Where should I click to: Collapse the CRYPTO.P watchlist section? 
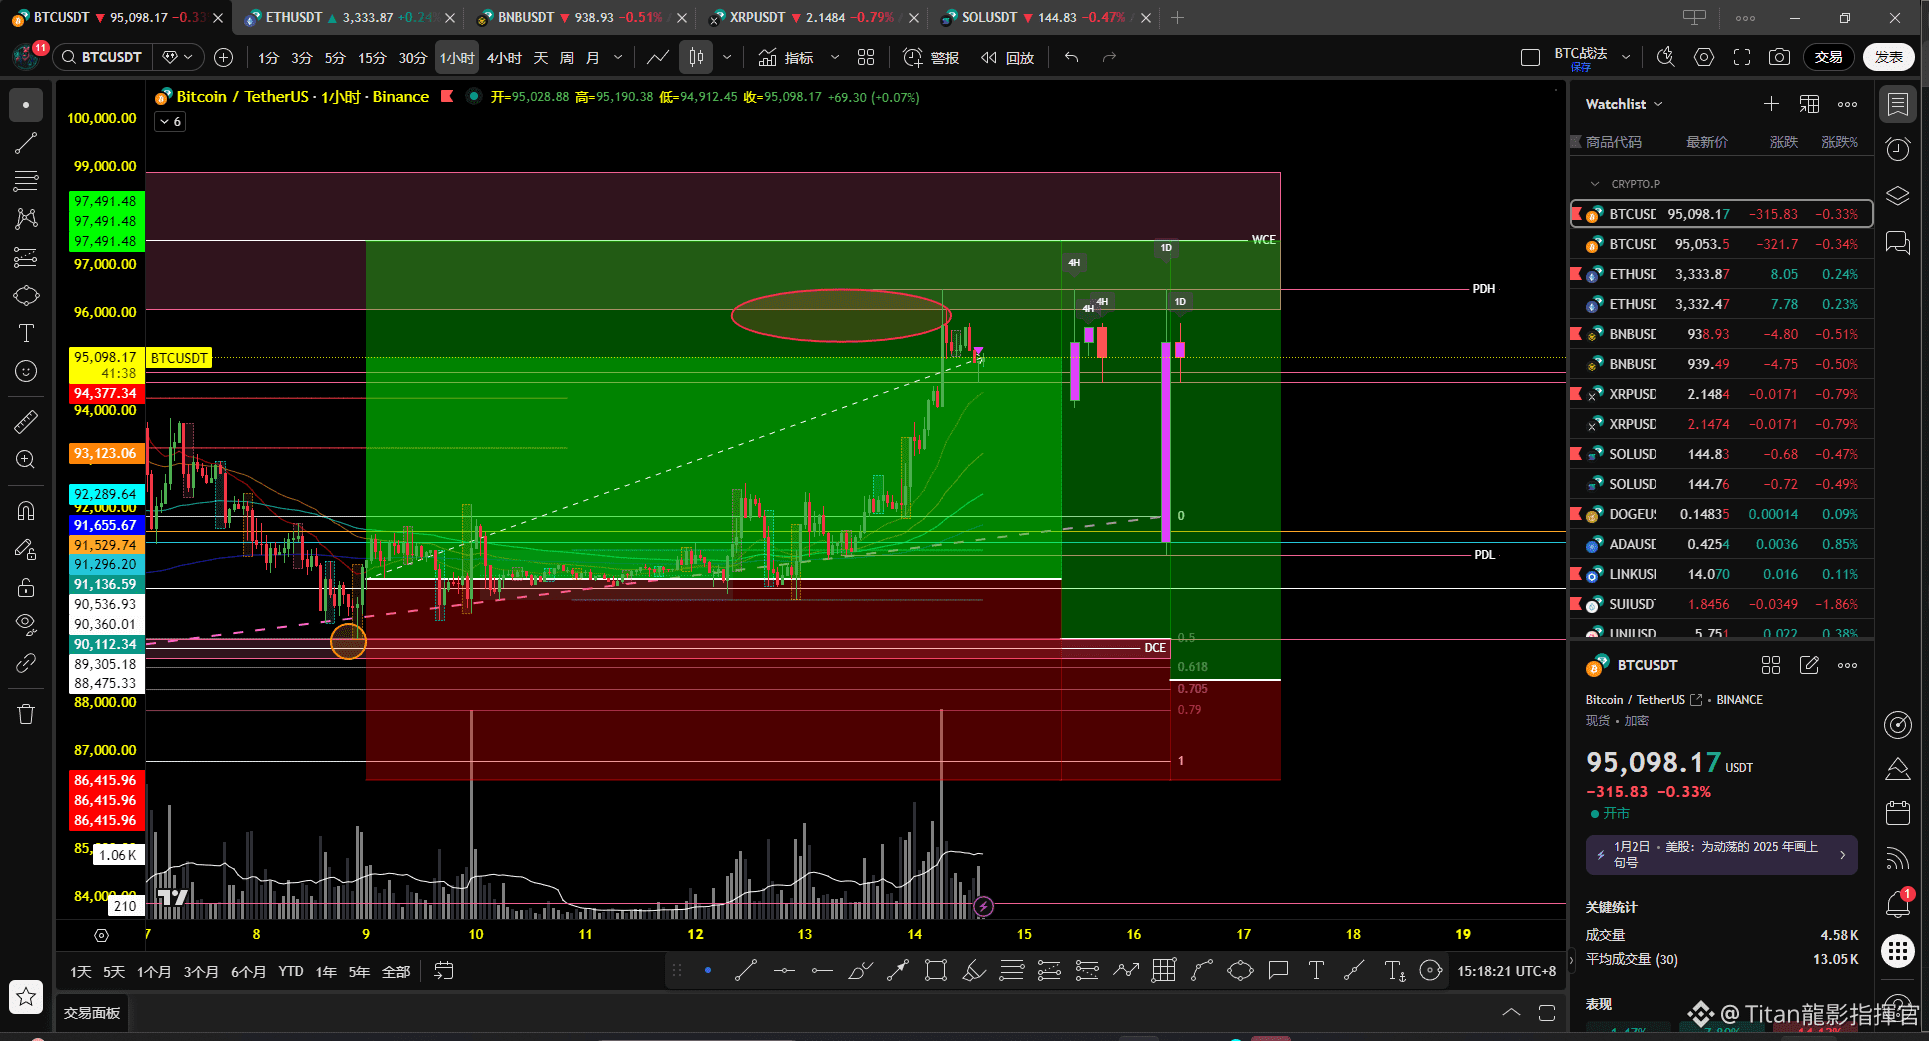pos(1595,184)
